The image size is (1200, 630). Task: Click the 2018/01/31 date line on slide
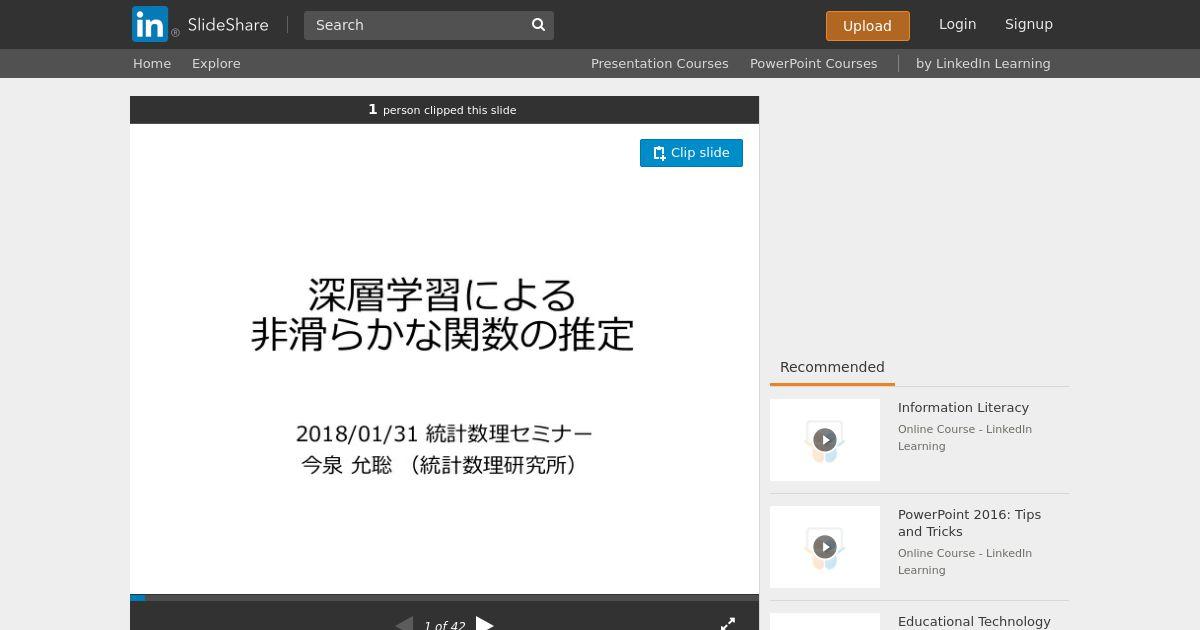coord(444,434)
